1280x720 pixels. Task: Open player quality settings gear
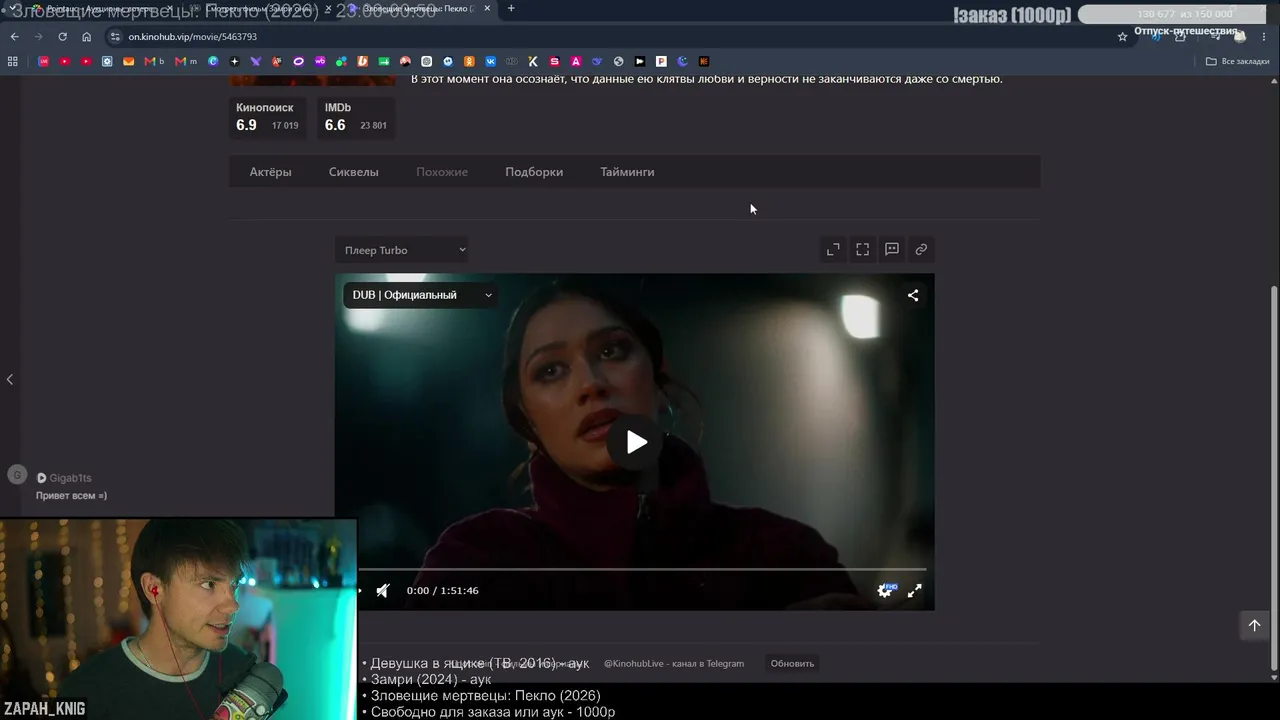tap(885, 591)
